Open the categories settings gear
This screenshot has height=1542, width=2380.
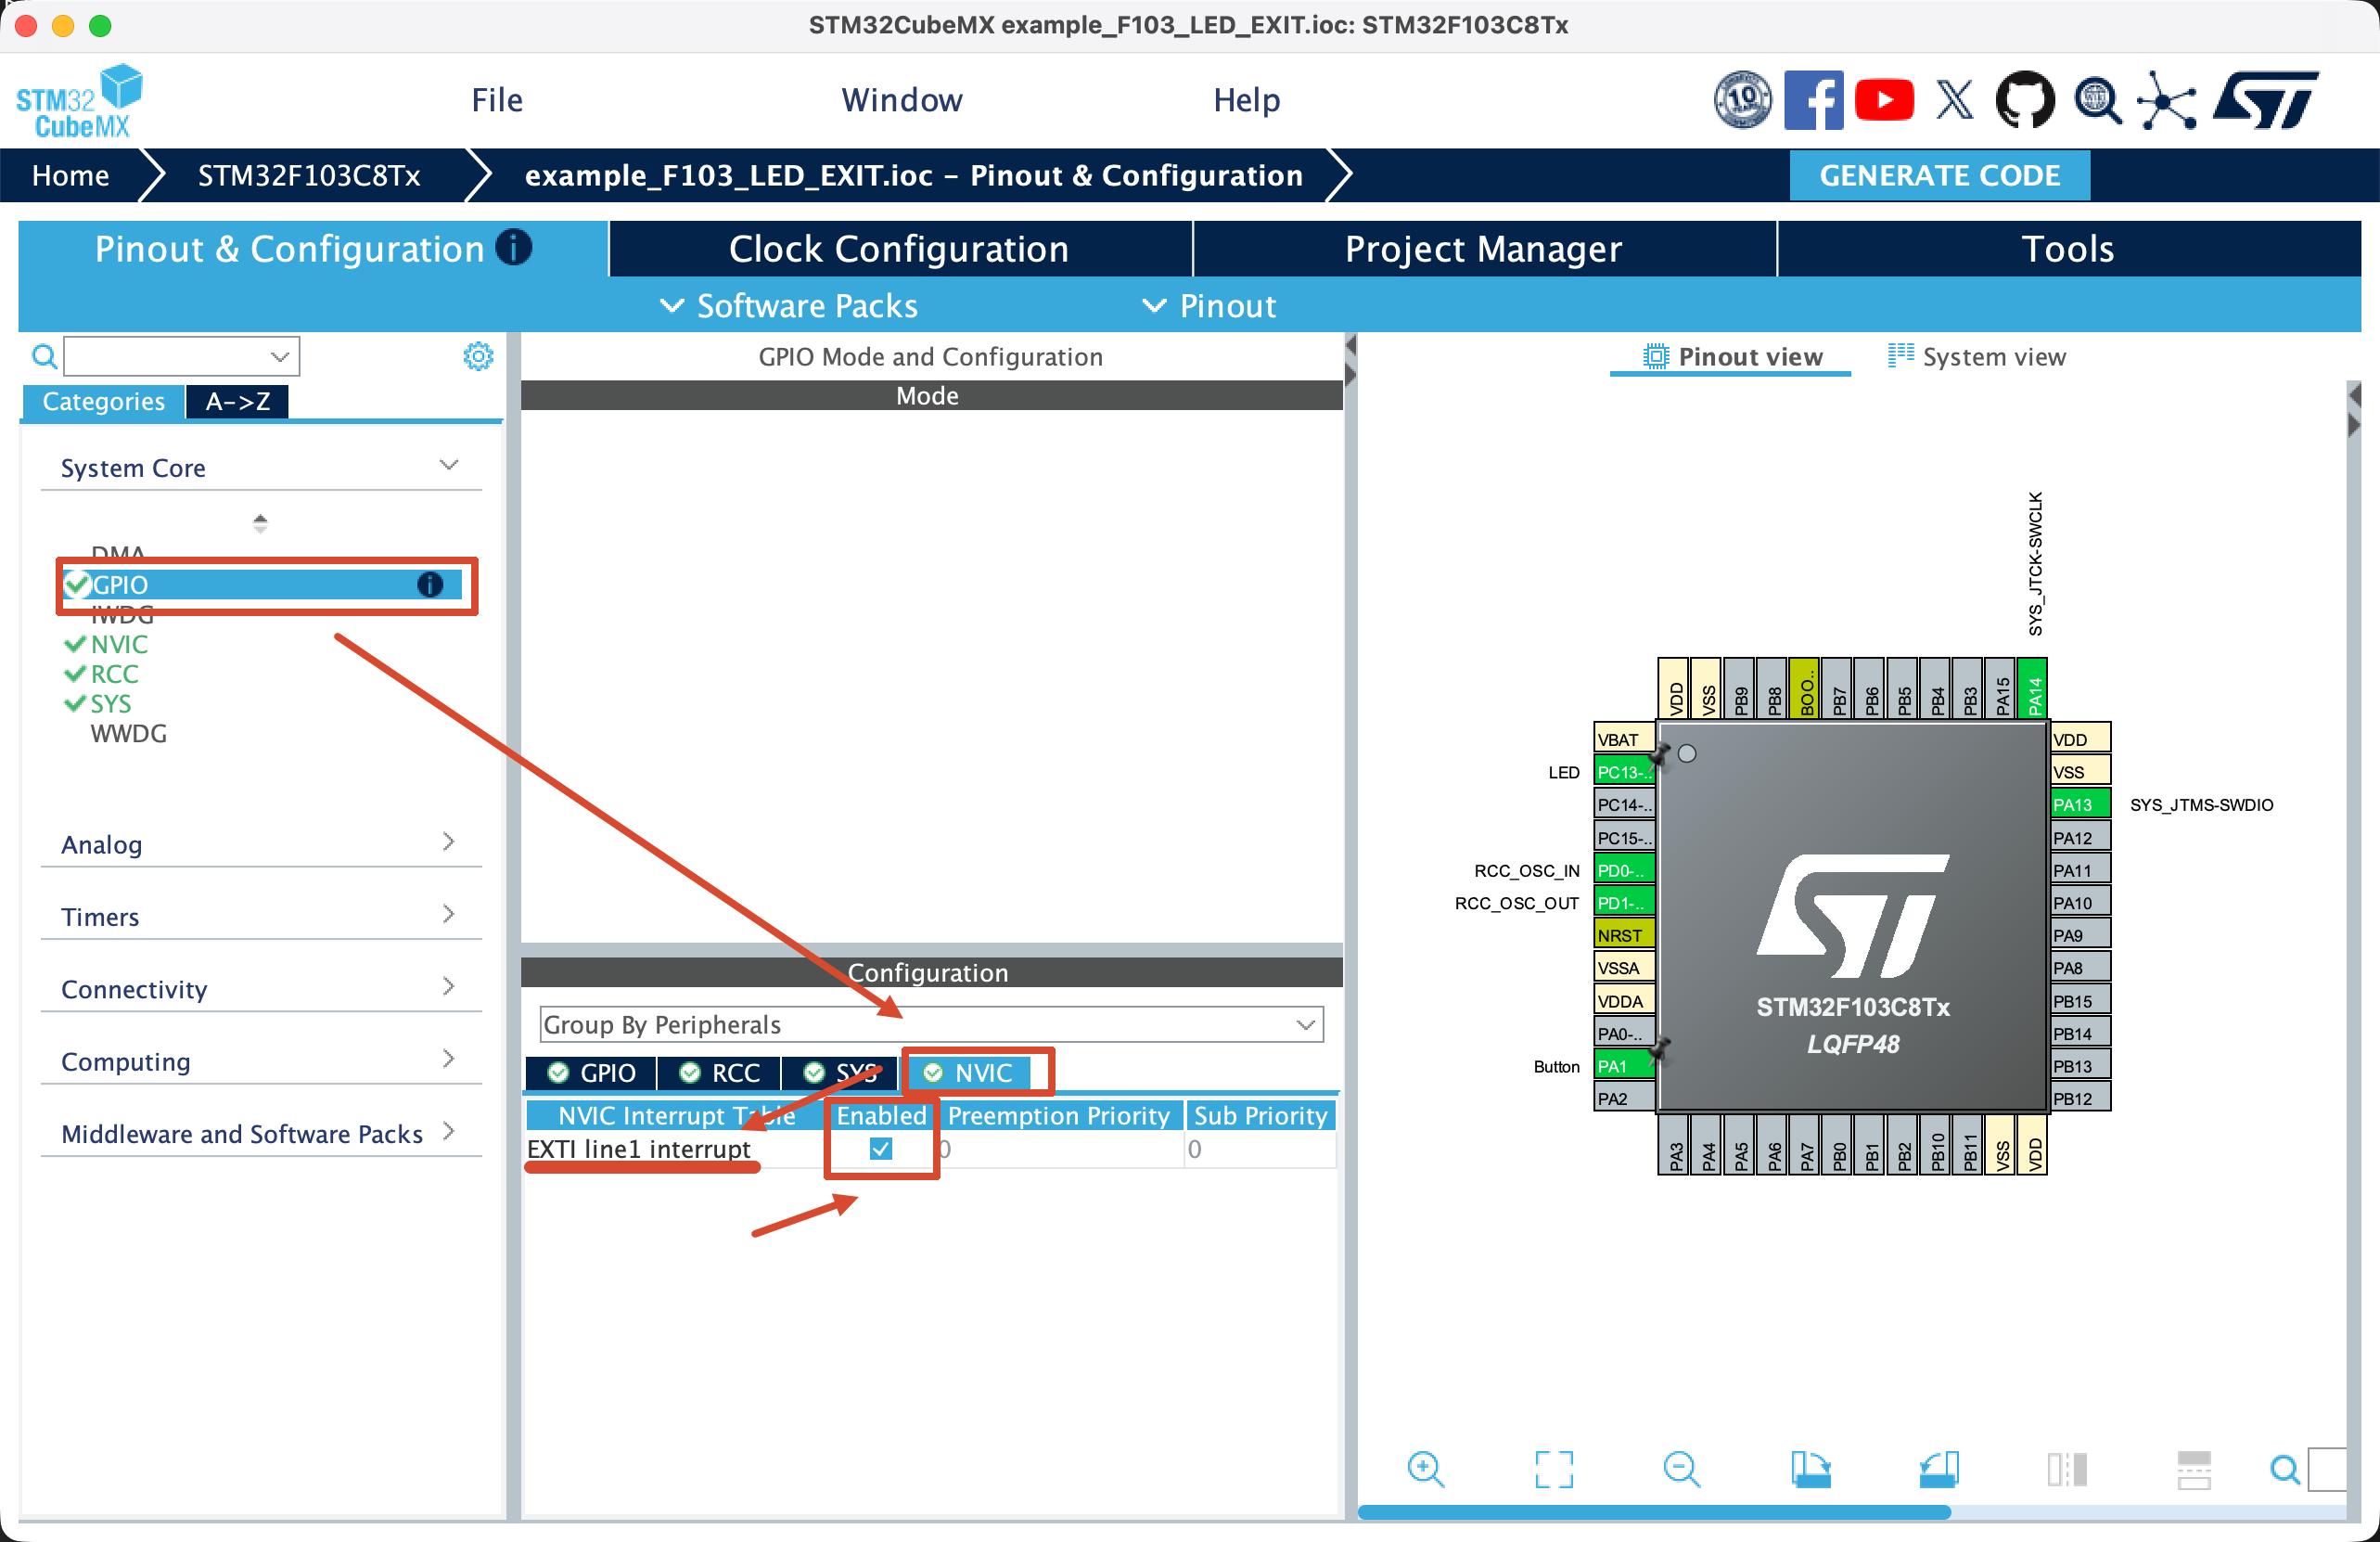(478, 356)
